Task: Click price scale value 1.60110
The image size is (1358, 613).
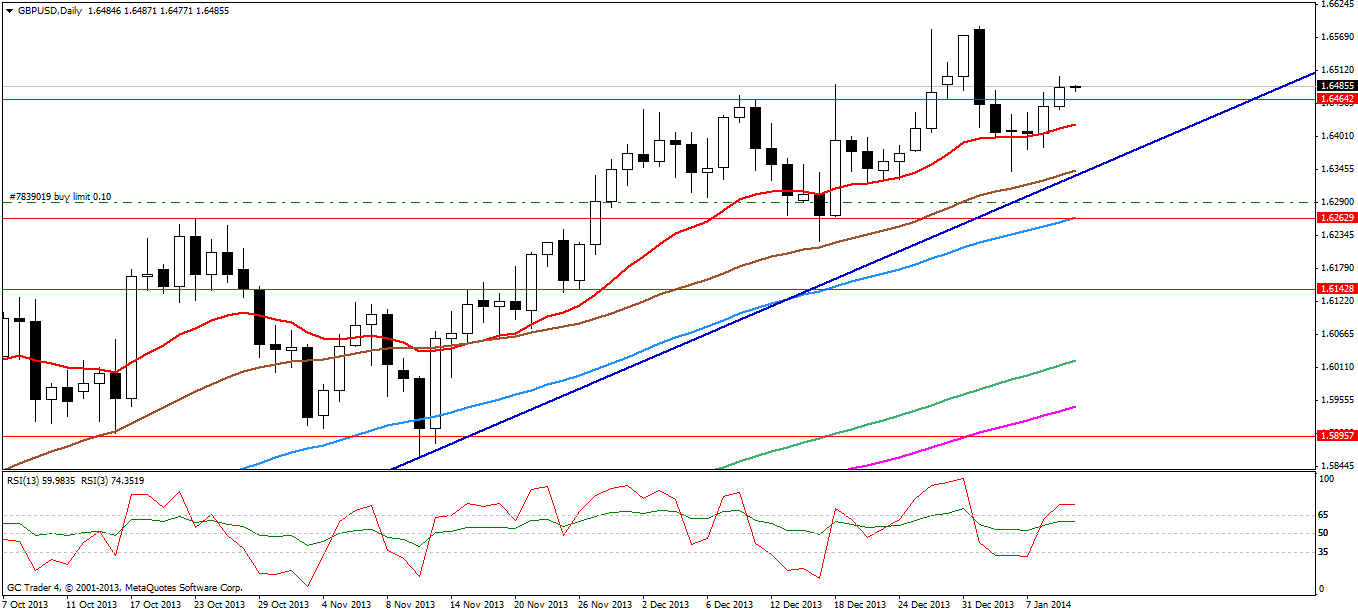Action: [1338, 367]
